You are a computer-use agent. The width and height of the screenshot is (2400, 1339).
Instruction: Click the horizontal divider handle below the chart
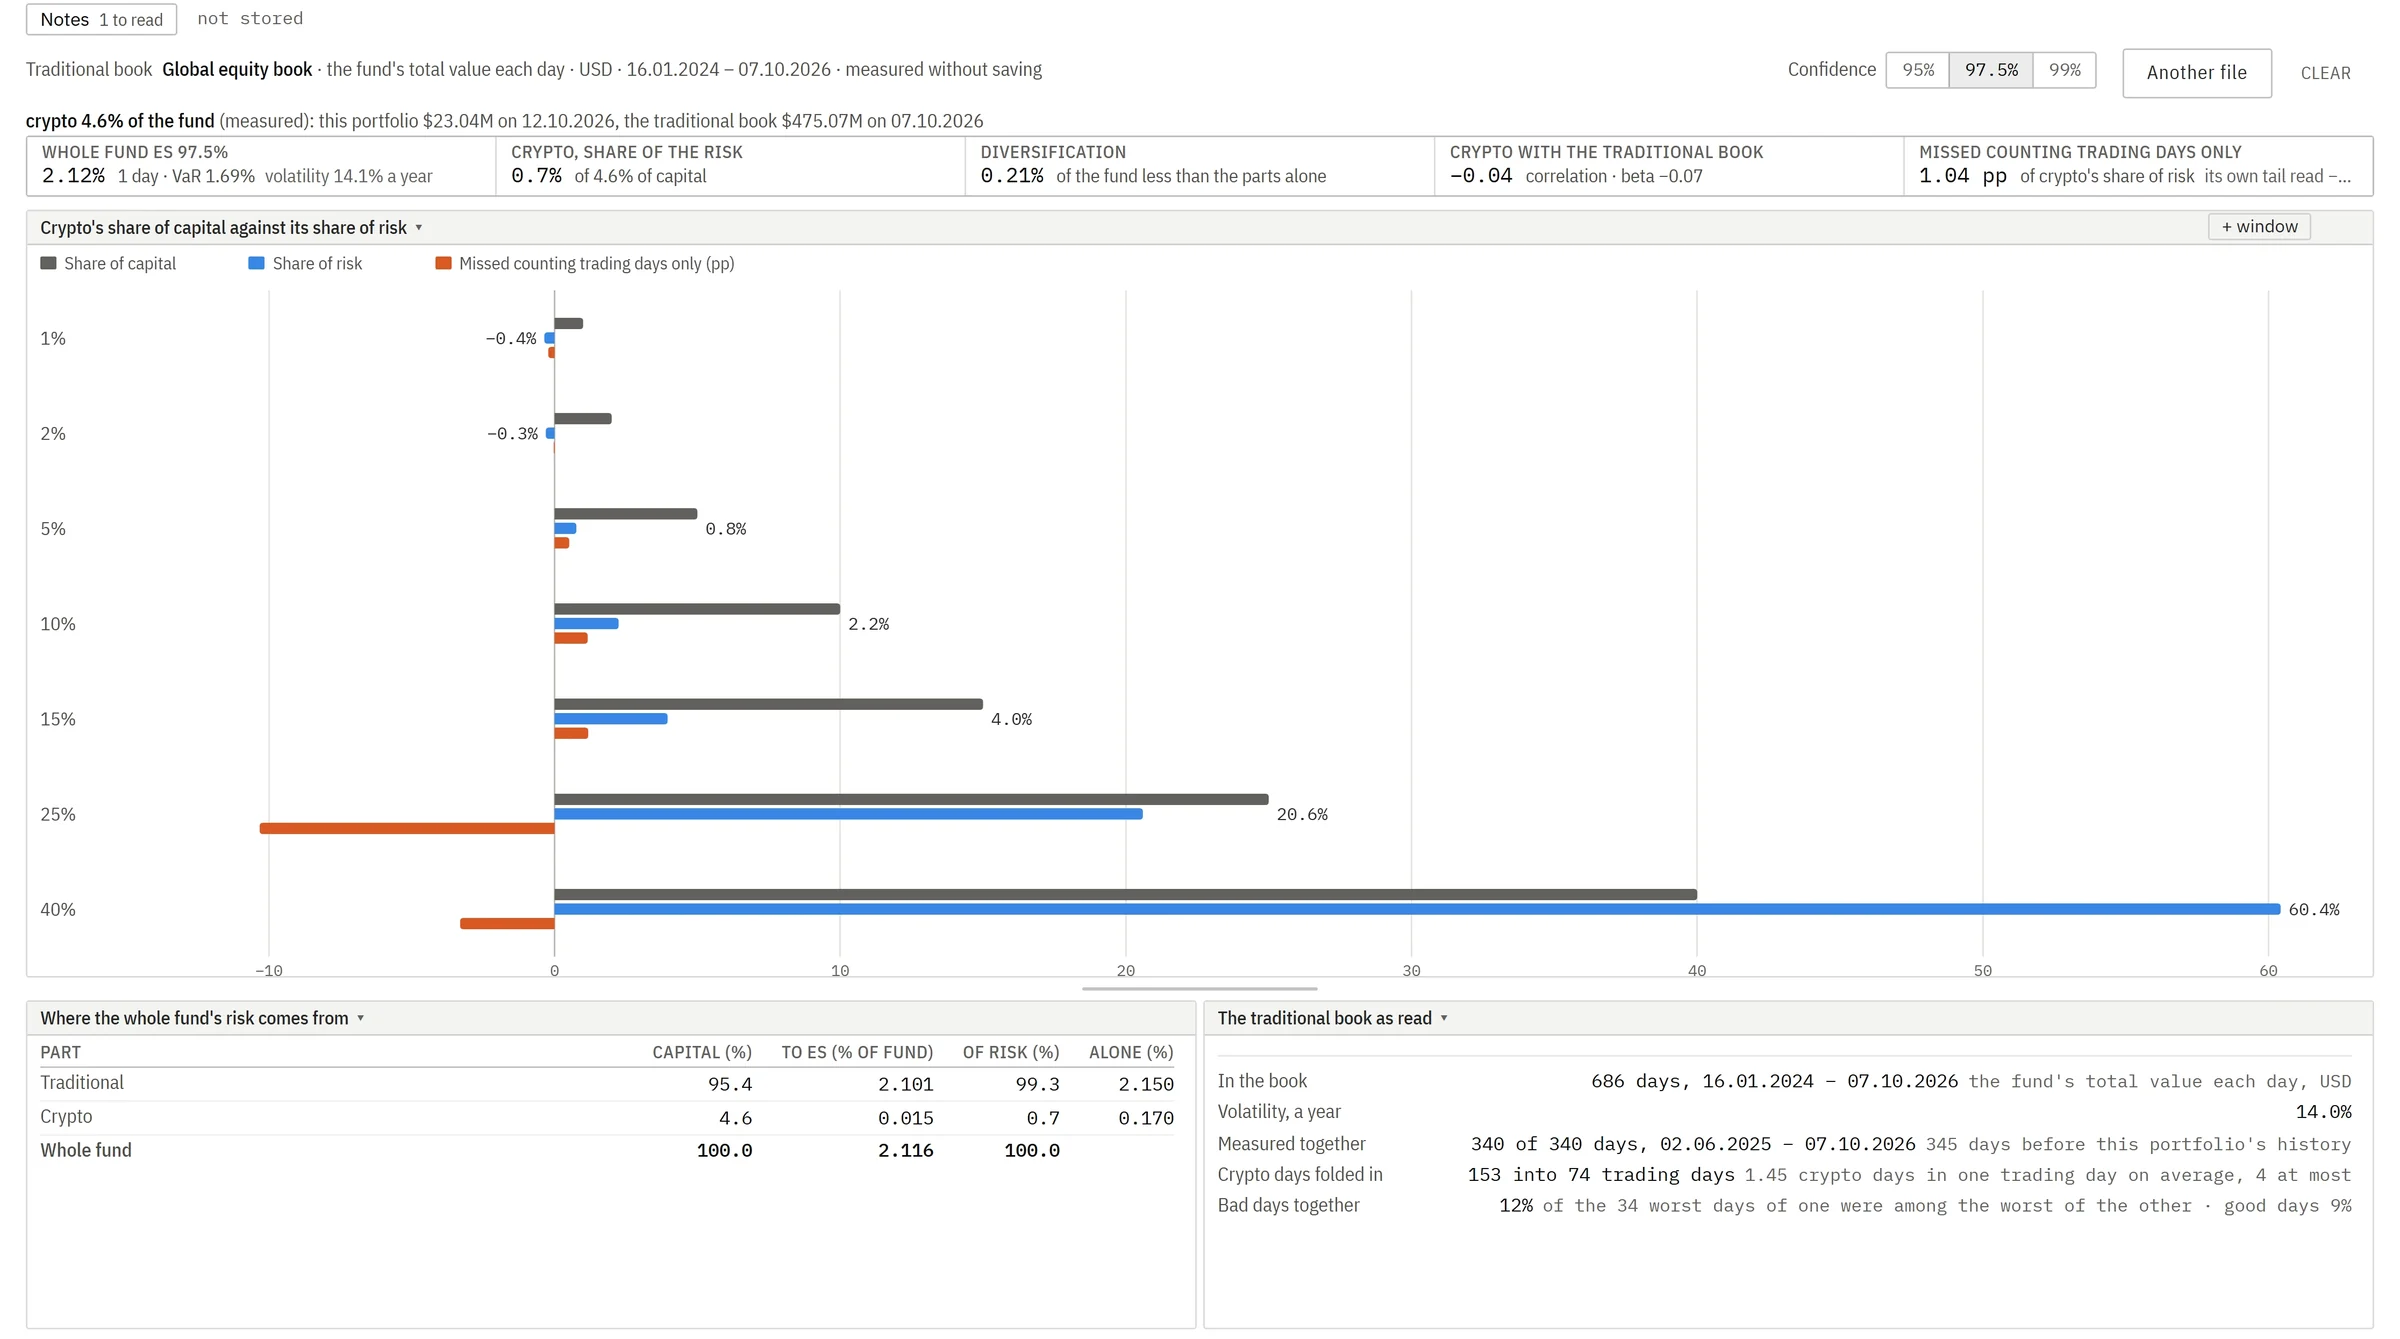[x=1199, y=988]
